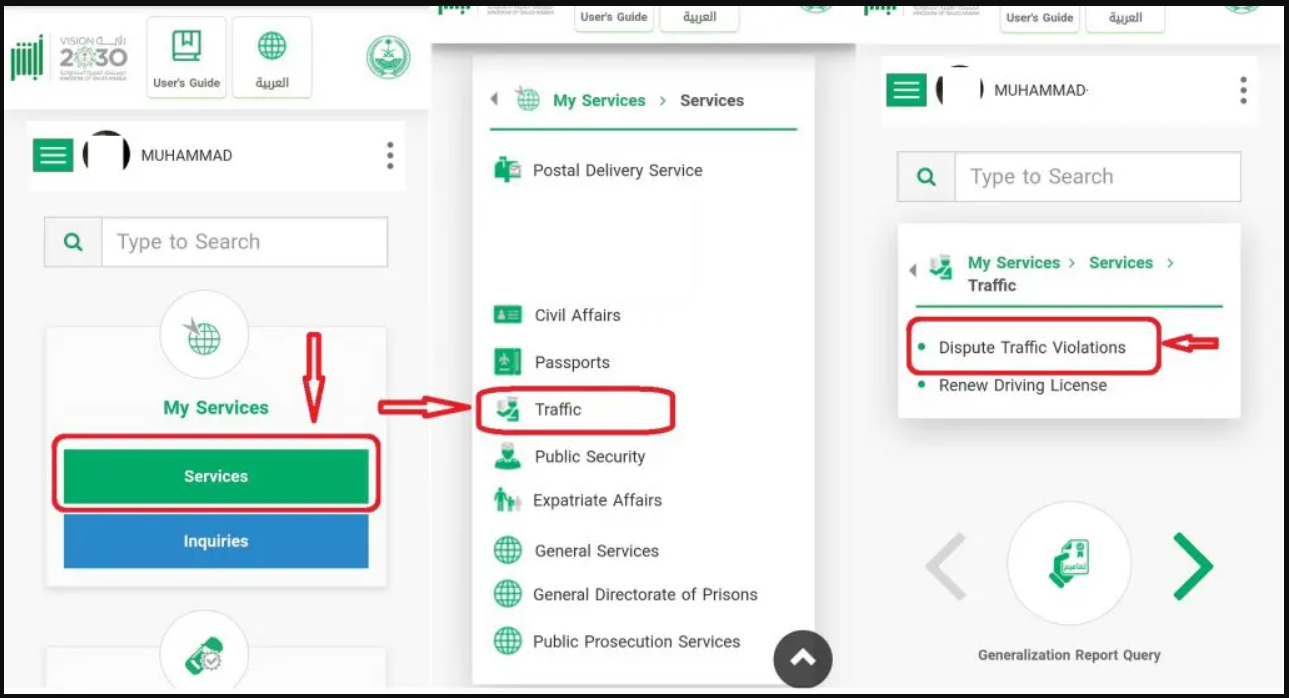Open Passports services
This screenshot has height=698, width=1289.
click(x=572, y=362)
